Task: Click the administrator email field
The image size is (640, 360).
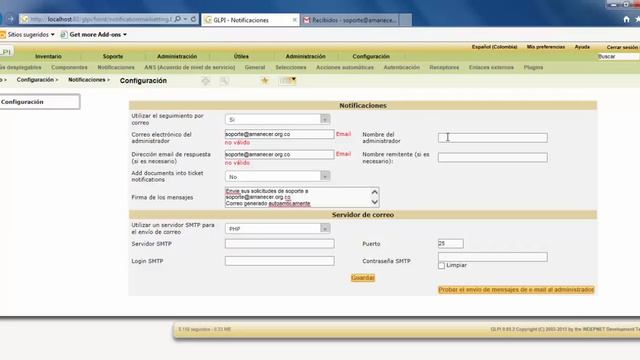Action: pos(279,134)
